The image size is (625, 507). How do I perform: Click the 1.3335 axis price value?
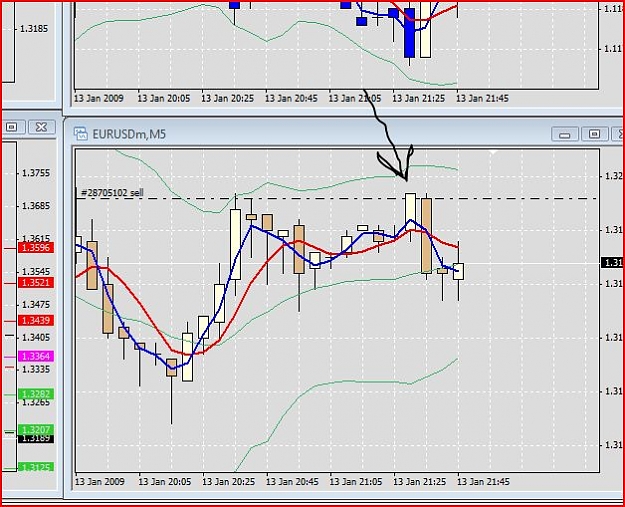[36, 369]
